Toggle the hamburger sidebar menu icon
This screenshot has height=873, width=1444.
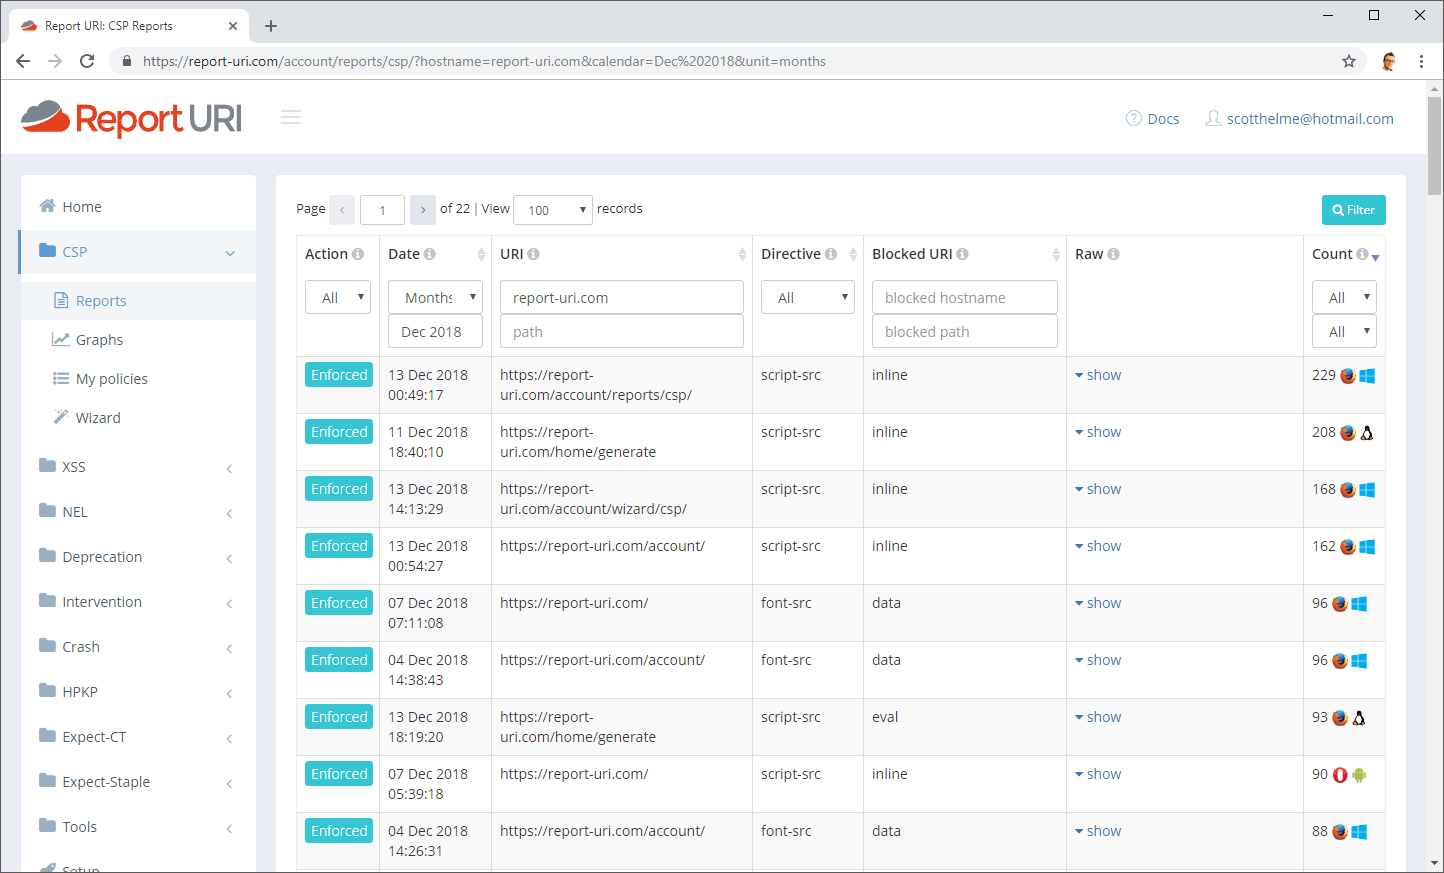coord(291,117)
